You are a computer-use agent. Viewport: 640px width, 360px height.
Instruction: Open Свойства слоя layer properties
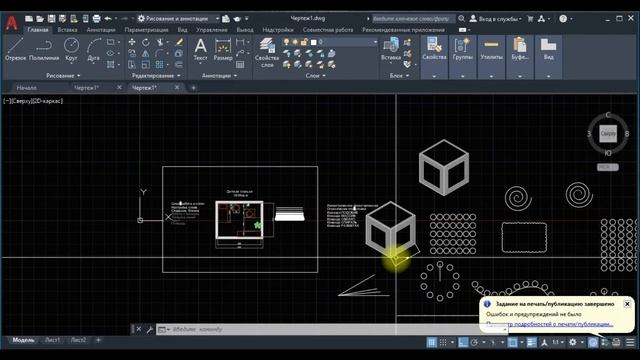267,52
